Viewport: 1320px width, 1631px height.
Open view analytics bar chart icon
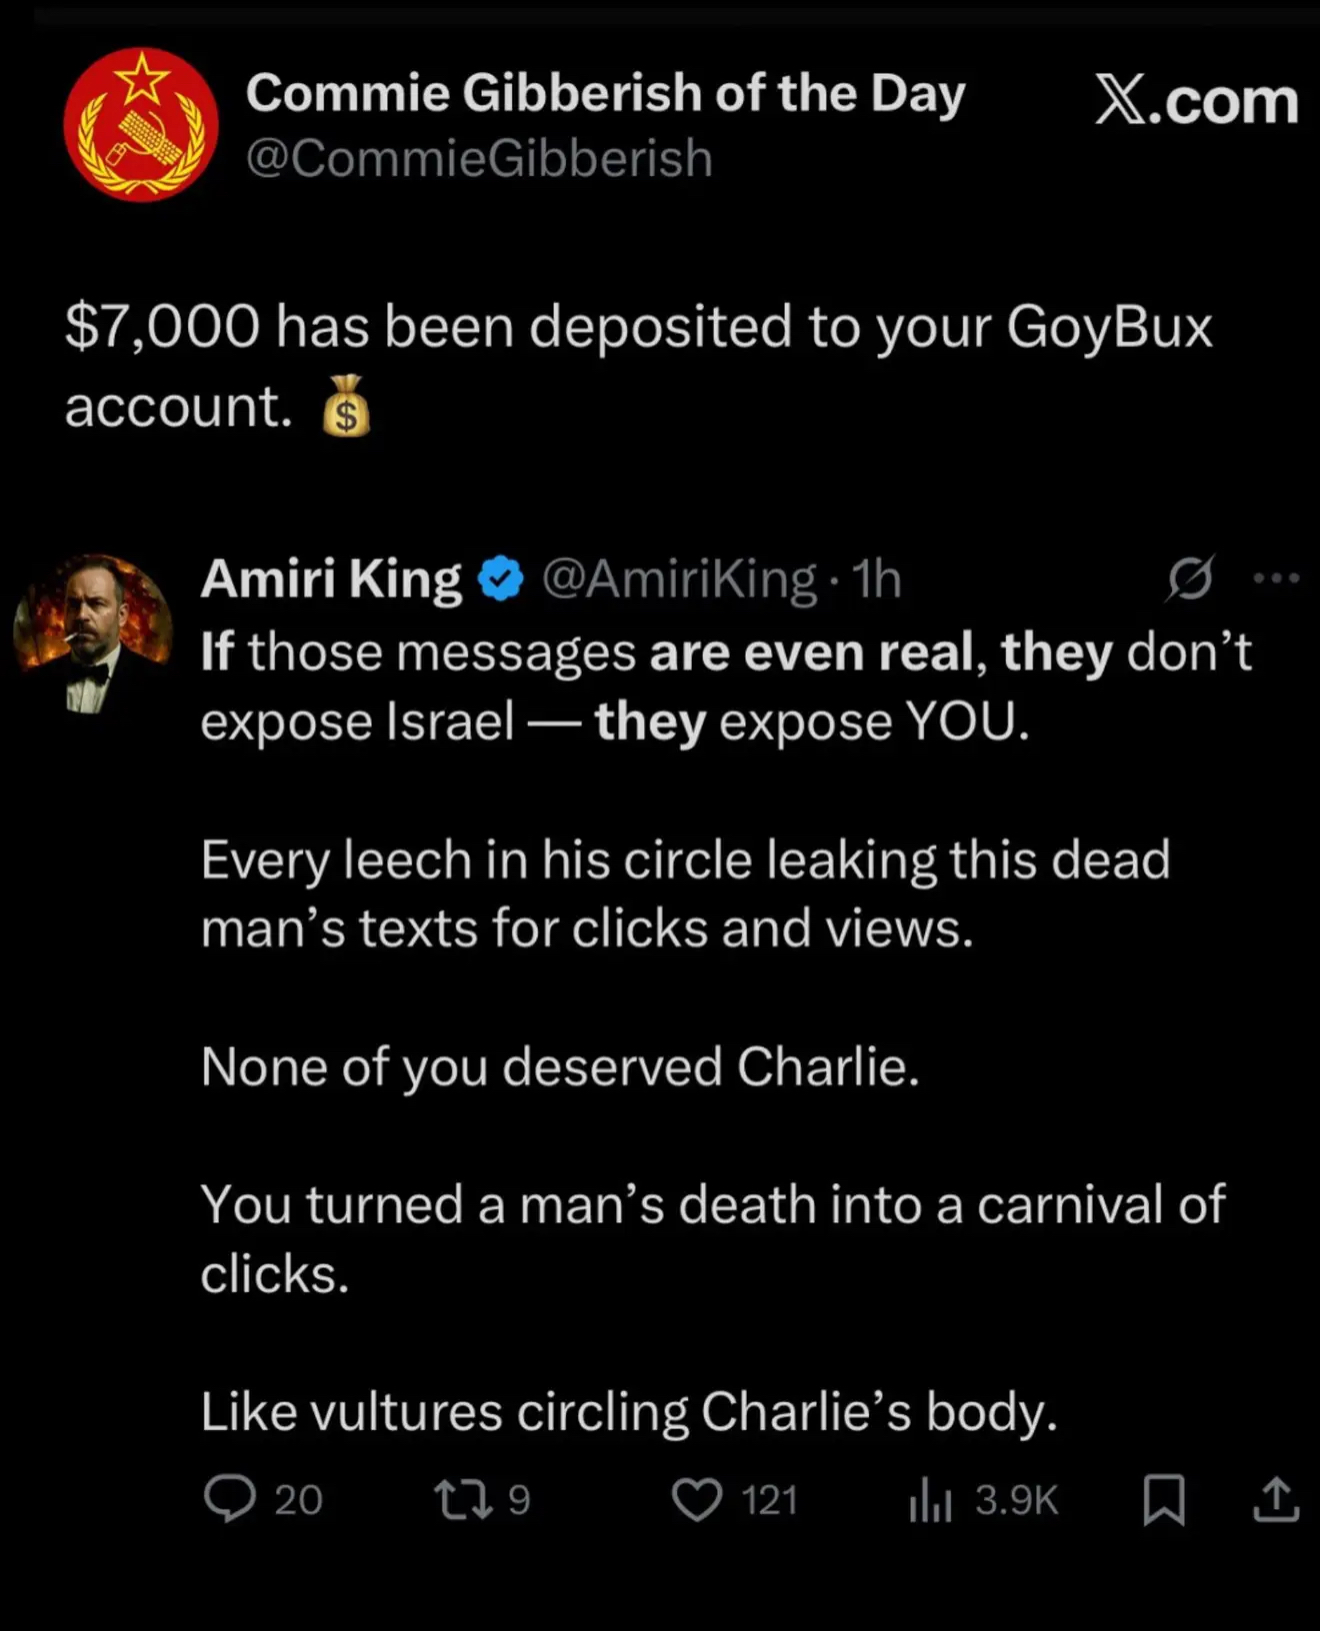pos(929,1501)
